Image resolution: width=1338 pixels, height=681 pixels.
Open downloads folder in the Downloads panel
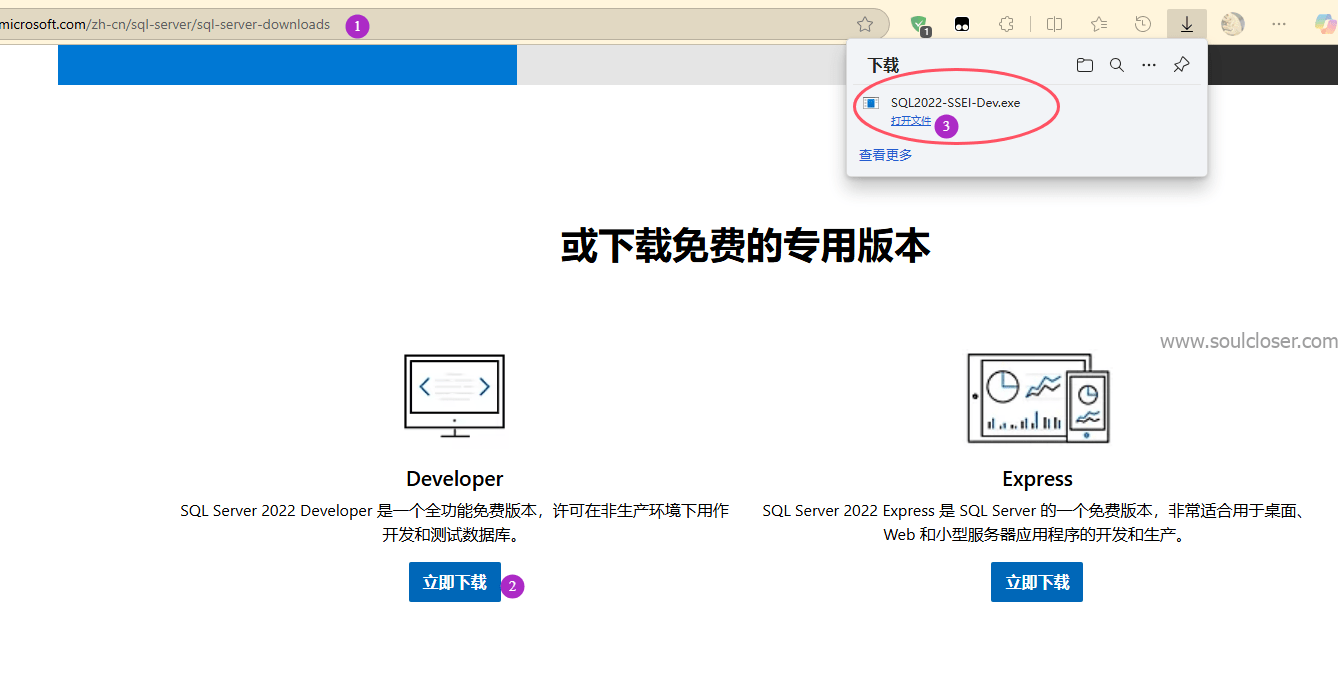[x=1085, y=65]
